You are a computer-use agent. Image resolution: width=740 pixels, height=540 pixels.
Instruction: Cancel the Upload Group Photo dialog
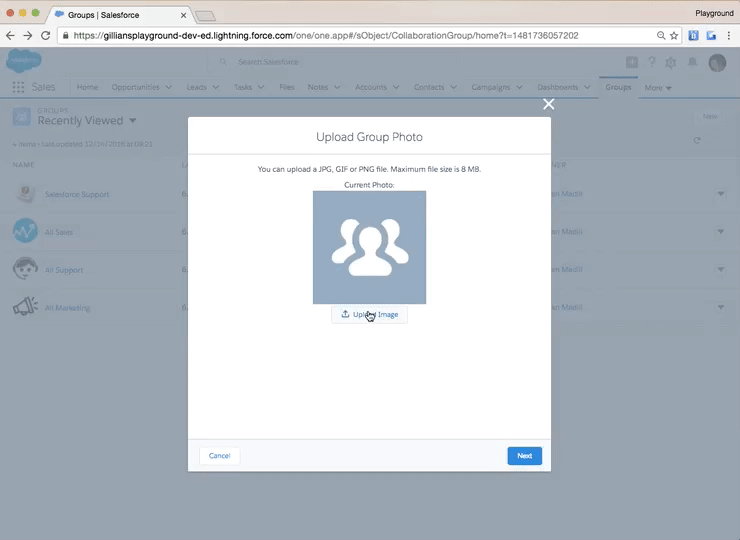(x=219, y=456)
